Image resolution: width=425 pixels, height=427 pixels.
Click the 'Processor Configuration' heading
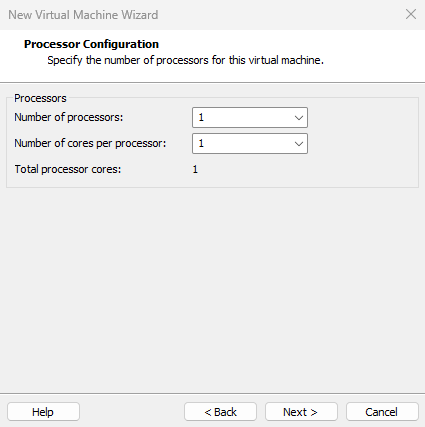click(91, 44)
